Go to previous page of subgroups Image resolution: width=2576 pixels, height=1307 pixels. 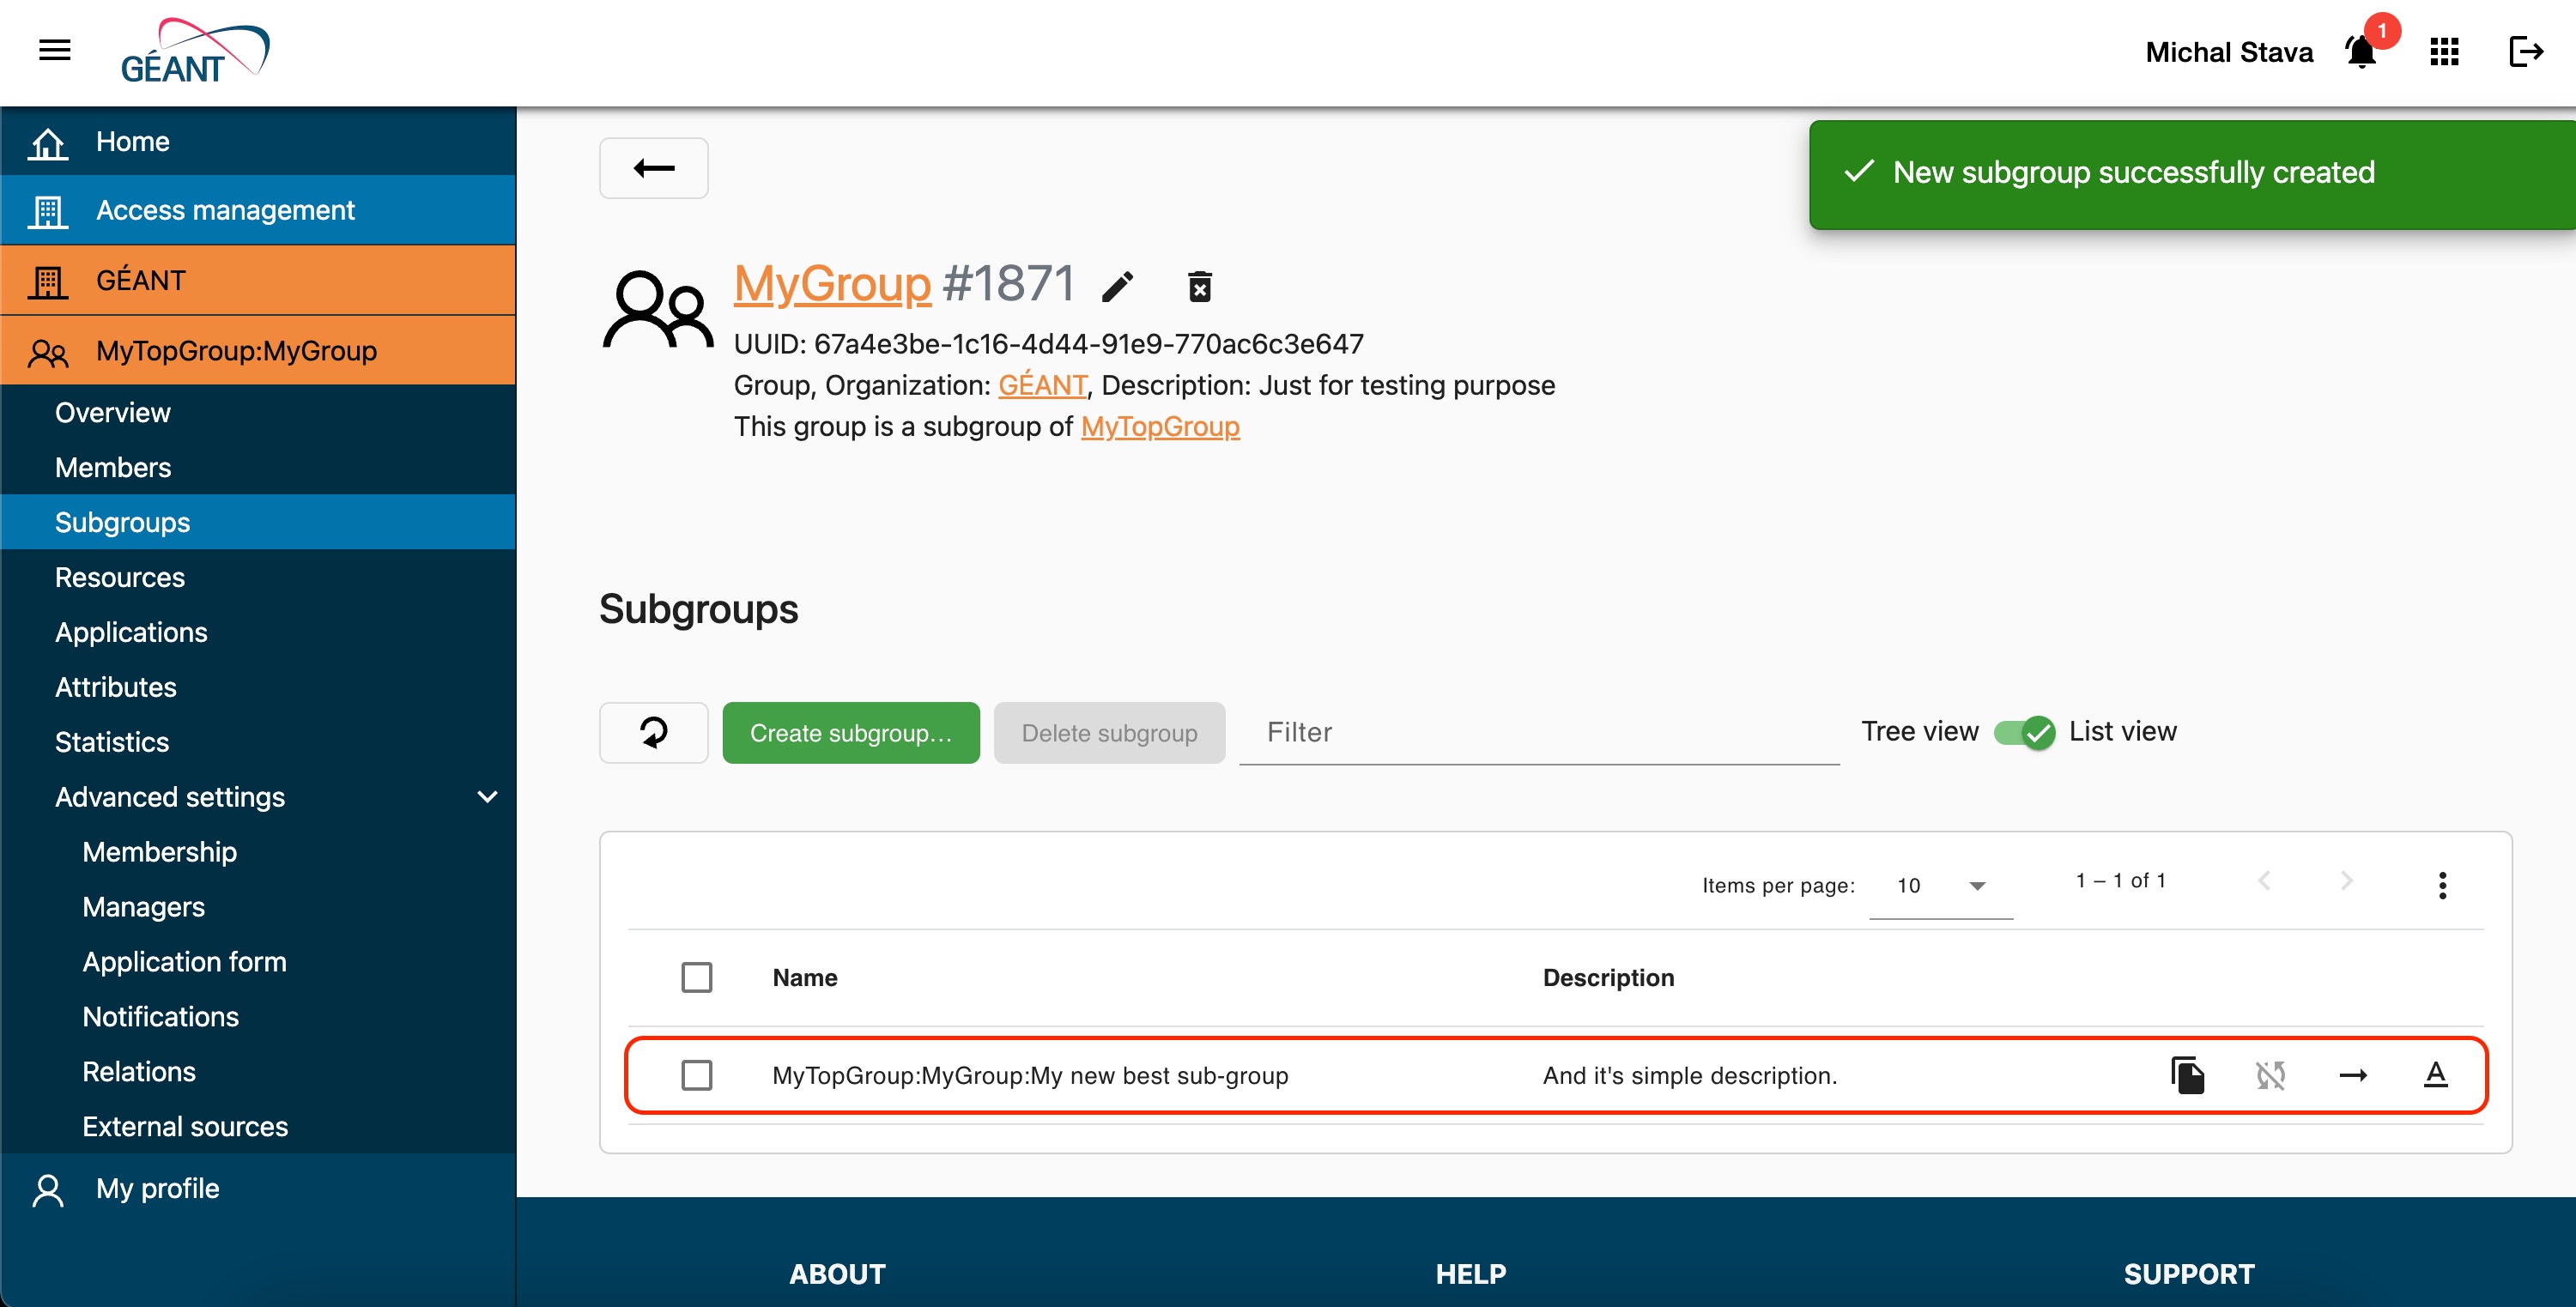[x=2265, y=881]
